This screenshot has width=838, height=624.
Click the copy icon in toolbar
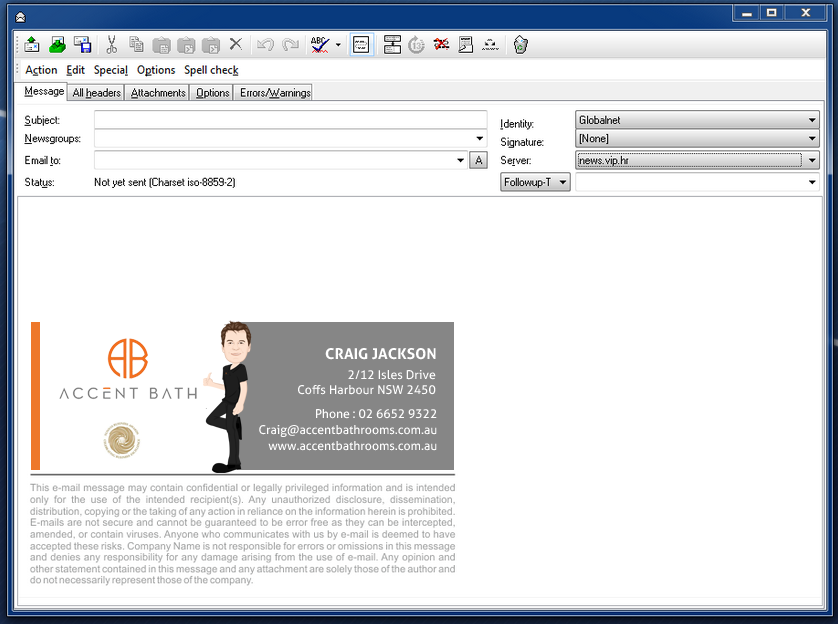click(x=136, y=45)
